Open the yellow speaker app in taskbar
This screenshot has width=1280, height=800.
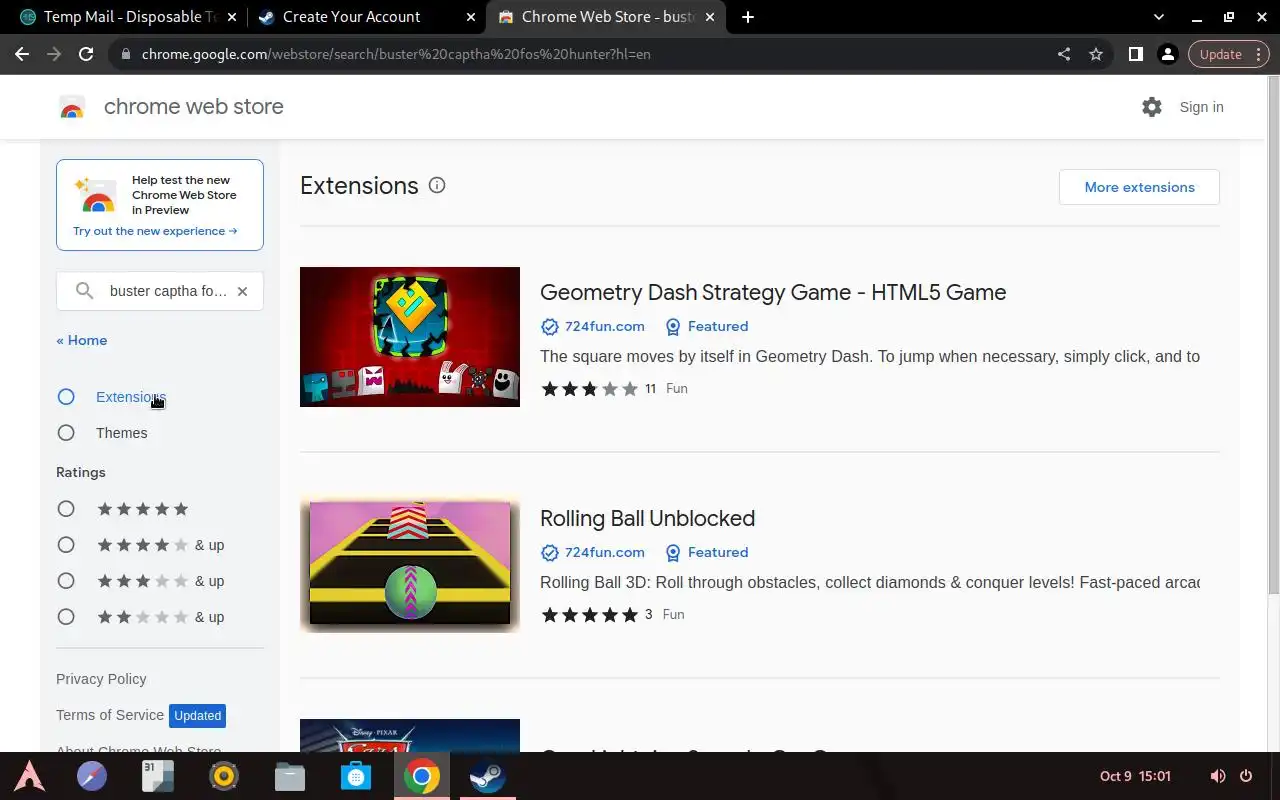tap(224, 776)
